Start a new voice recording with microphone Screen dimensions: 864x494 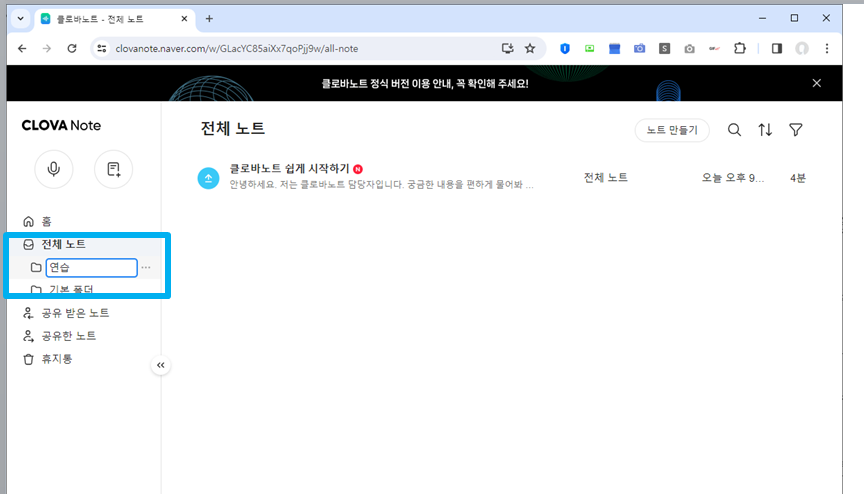[x=53, y=169]
